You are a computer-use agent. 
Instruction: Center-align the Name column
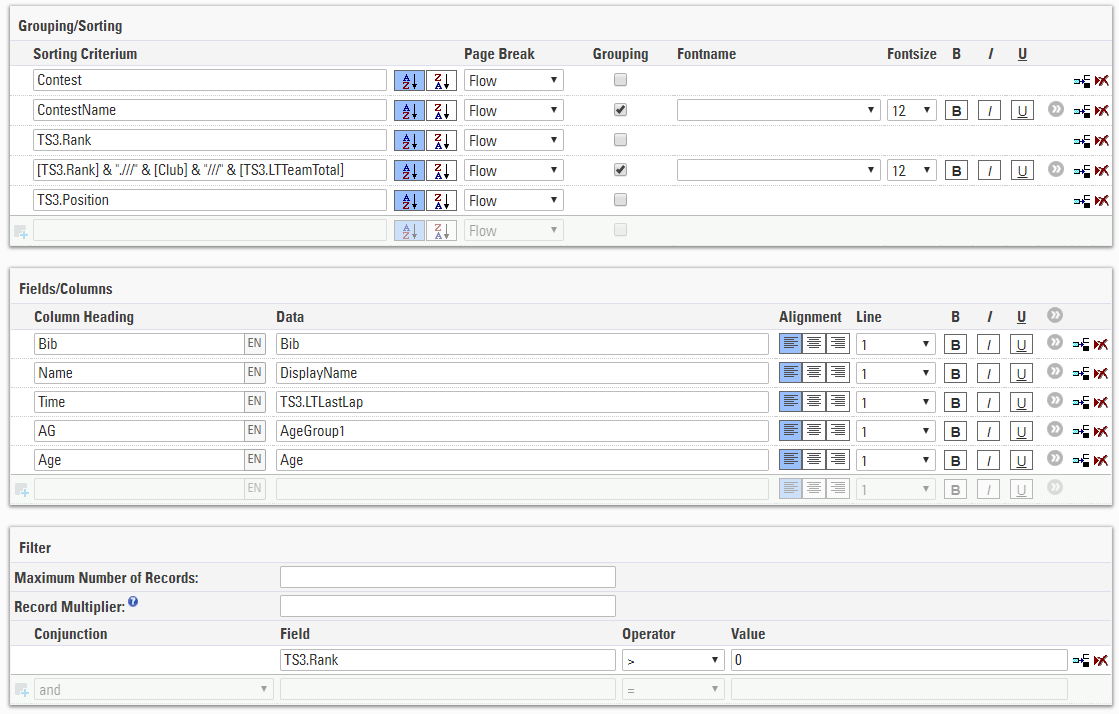coord(815,373)
